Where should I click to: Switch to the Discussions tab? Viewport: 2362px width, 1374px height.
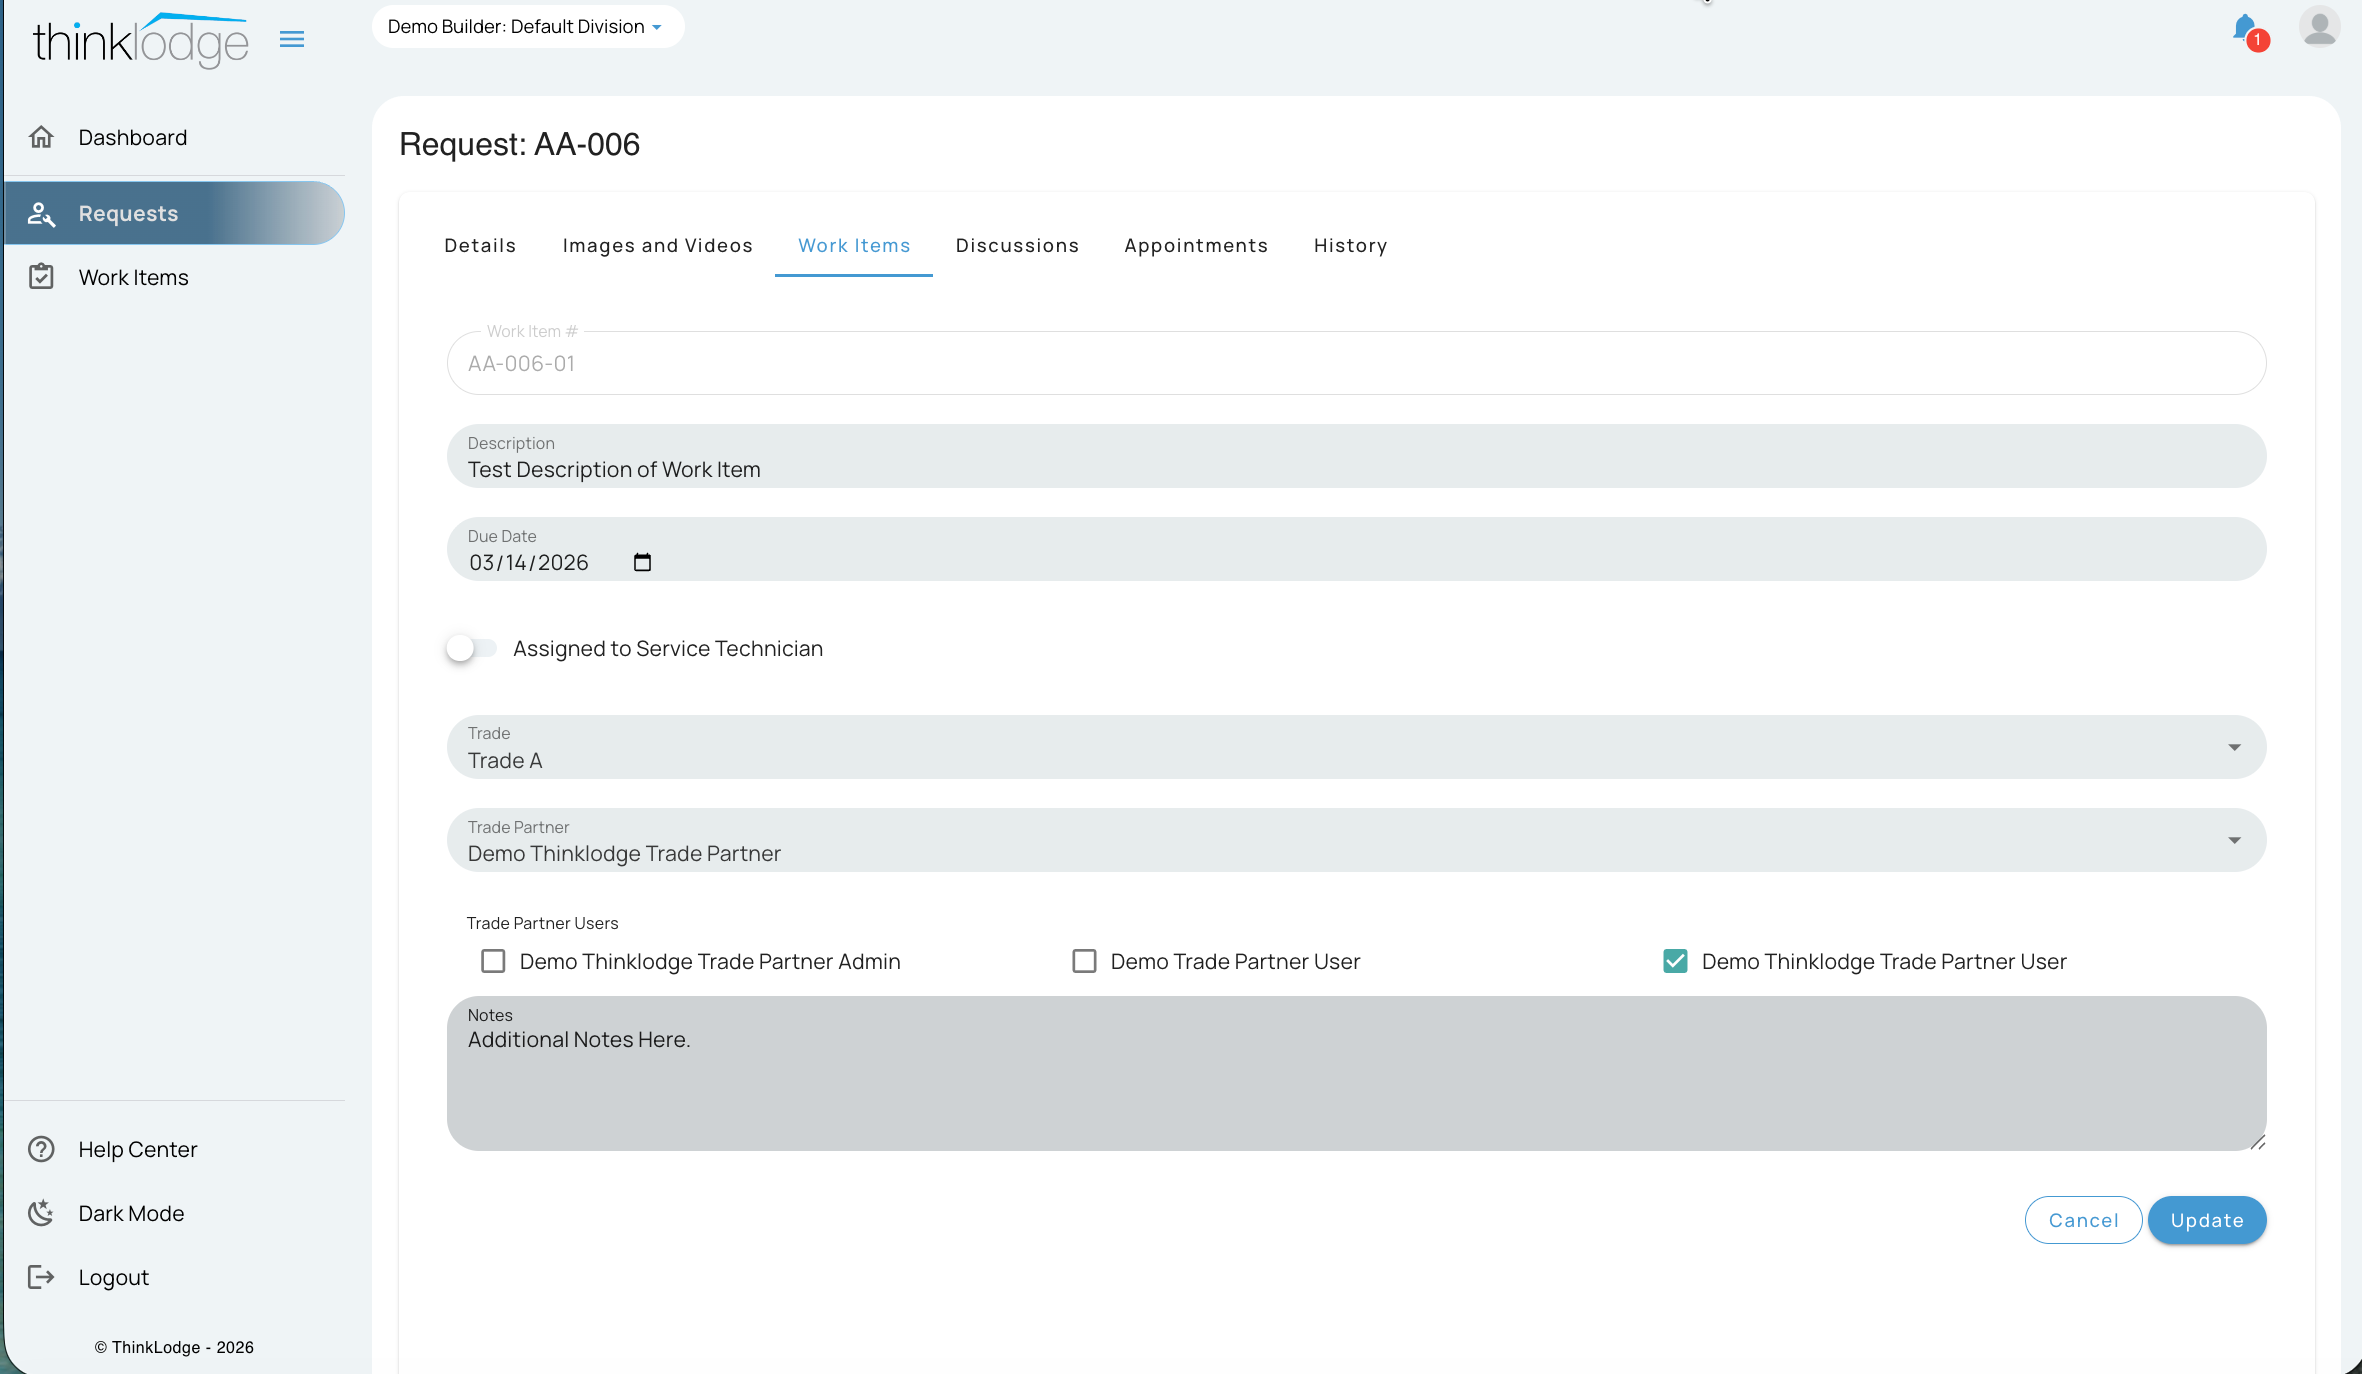click(x=1017, y=246)
